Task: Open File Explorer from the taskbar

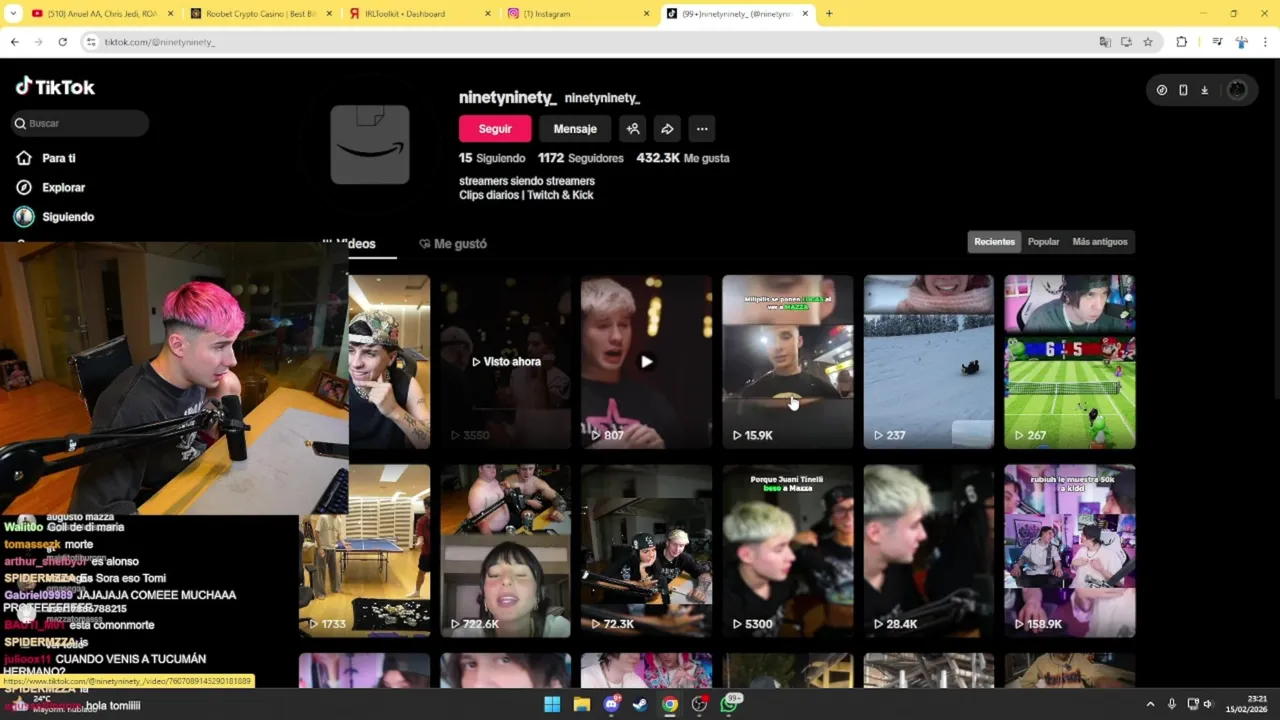Action: click(x=581, y=705)
